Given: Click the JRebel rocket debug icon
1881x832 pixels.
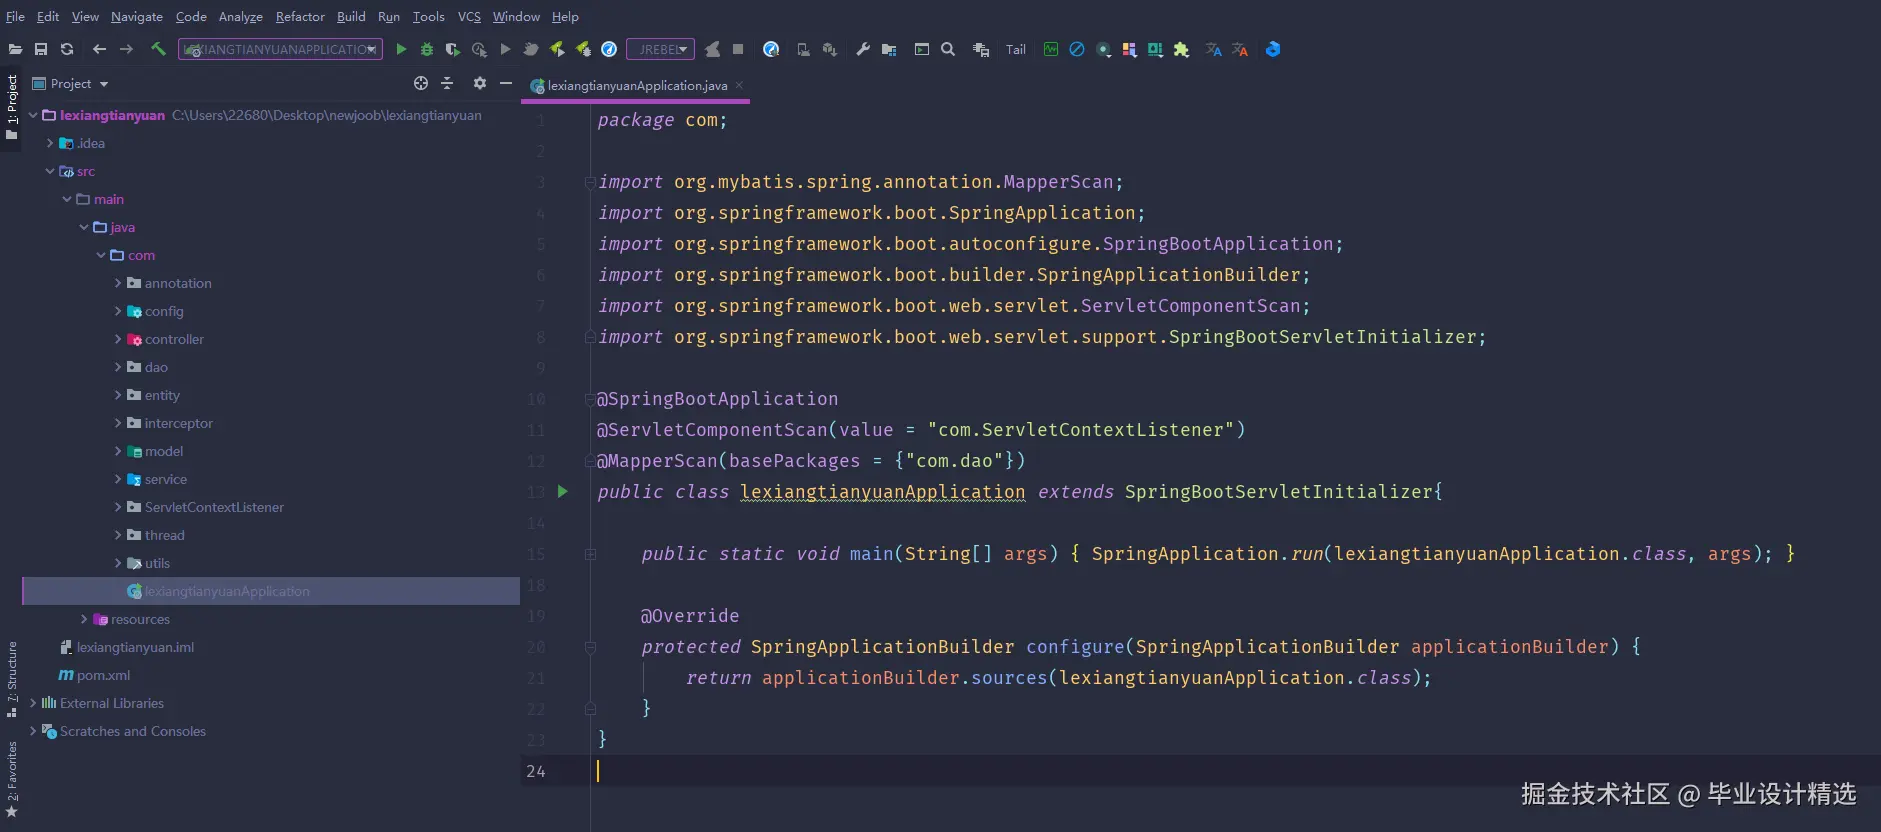Looking at the screenshot, I should [583, 49].
